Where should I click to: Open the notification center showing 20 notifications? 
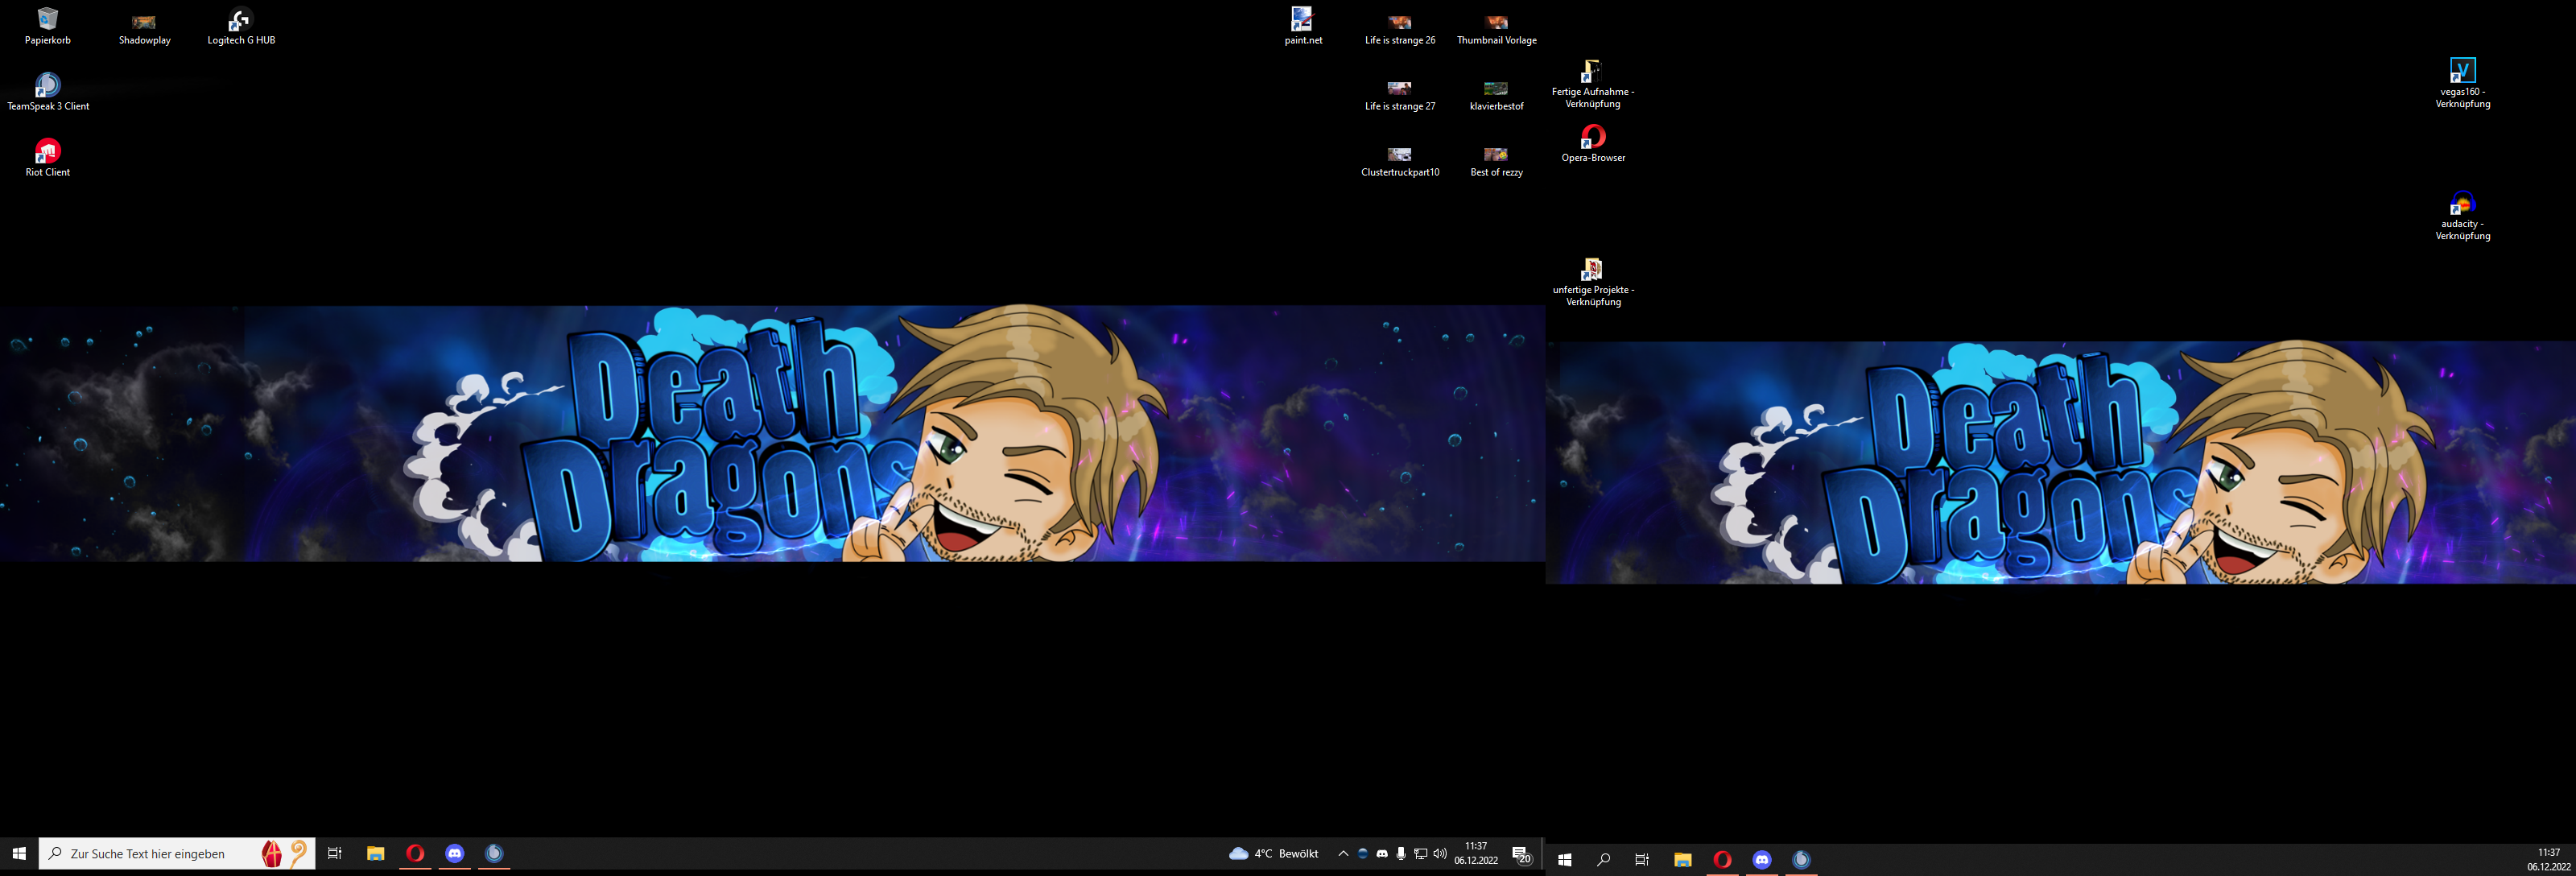pos(1521,854)
